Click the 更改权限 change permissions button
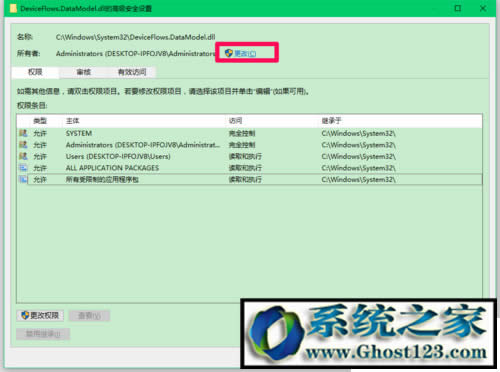 point(40,315)
